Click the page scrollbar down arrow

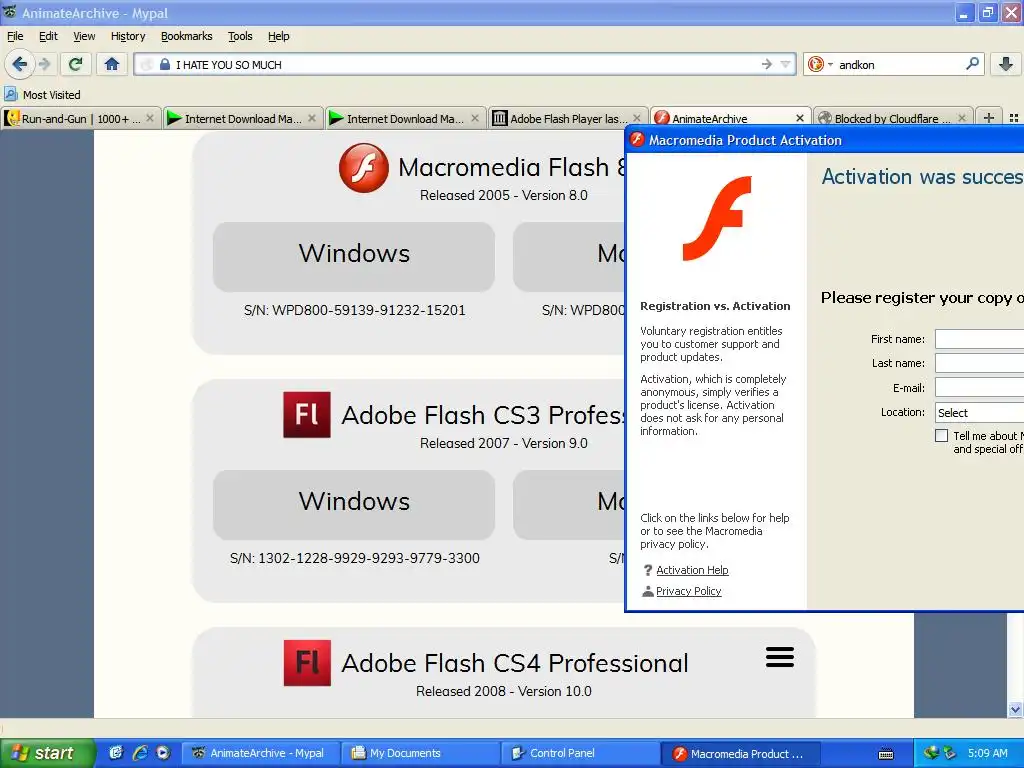tap(1015, 709)
